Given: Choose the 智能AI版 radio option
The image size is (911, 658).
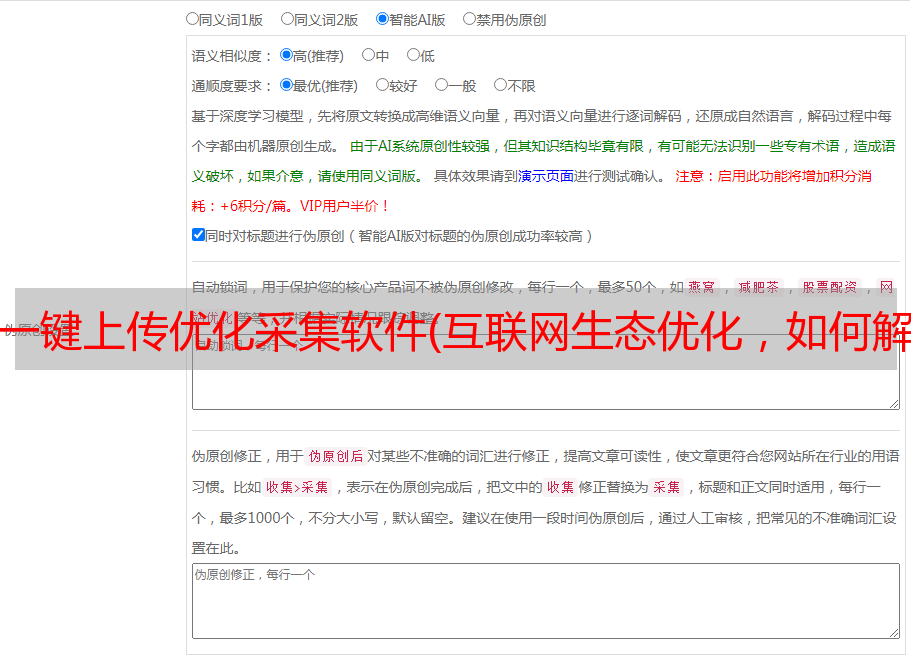Looking at the screenshot, I should tap(382, 19).
